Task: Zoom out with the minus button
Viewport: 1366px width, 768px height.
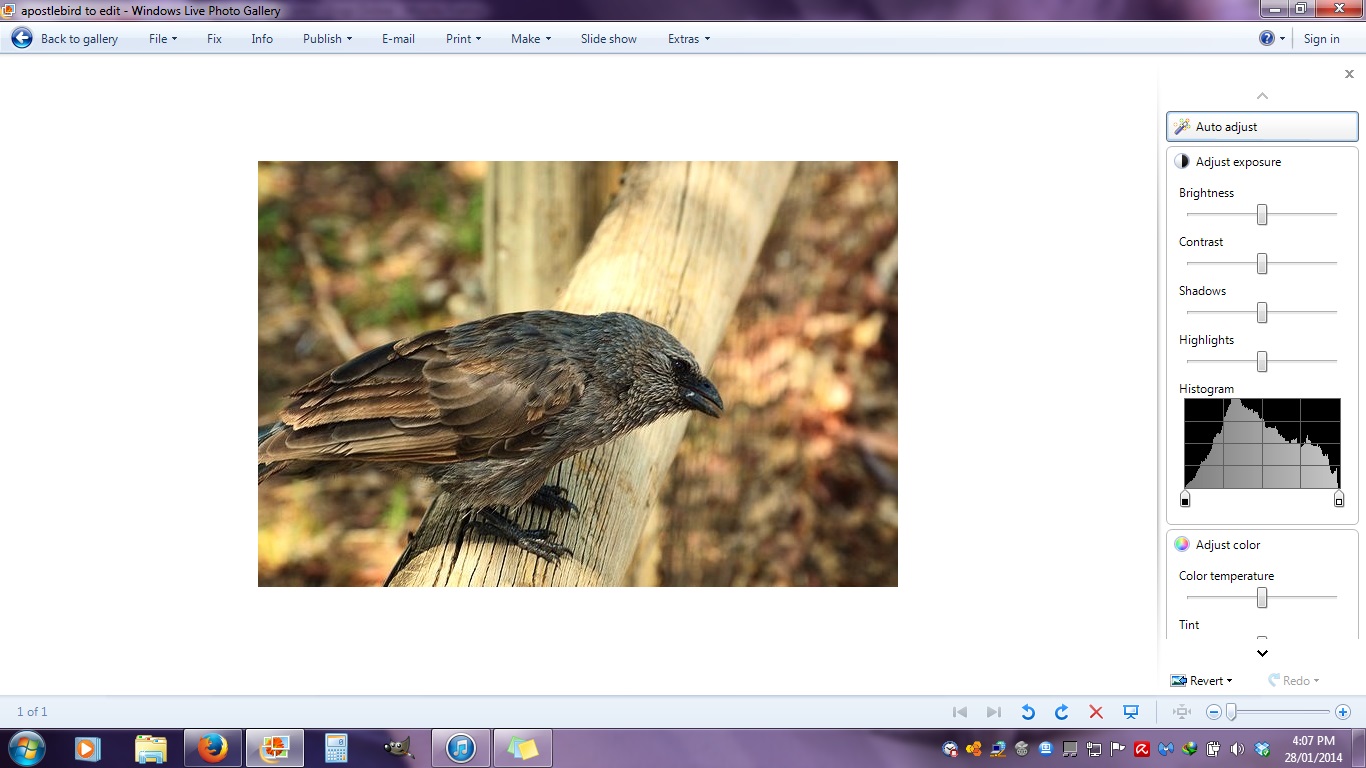Action: 1214,712
